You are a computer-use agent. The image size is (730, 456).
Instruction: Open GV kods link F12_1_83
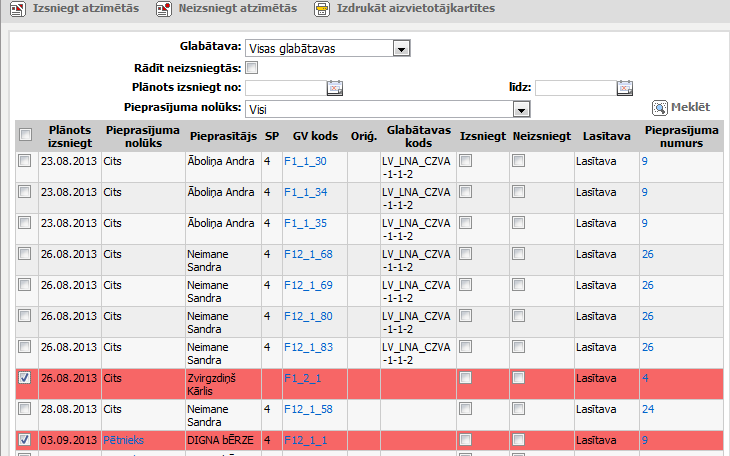pos(308,347)
